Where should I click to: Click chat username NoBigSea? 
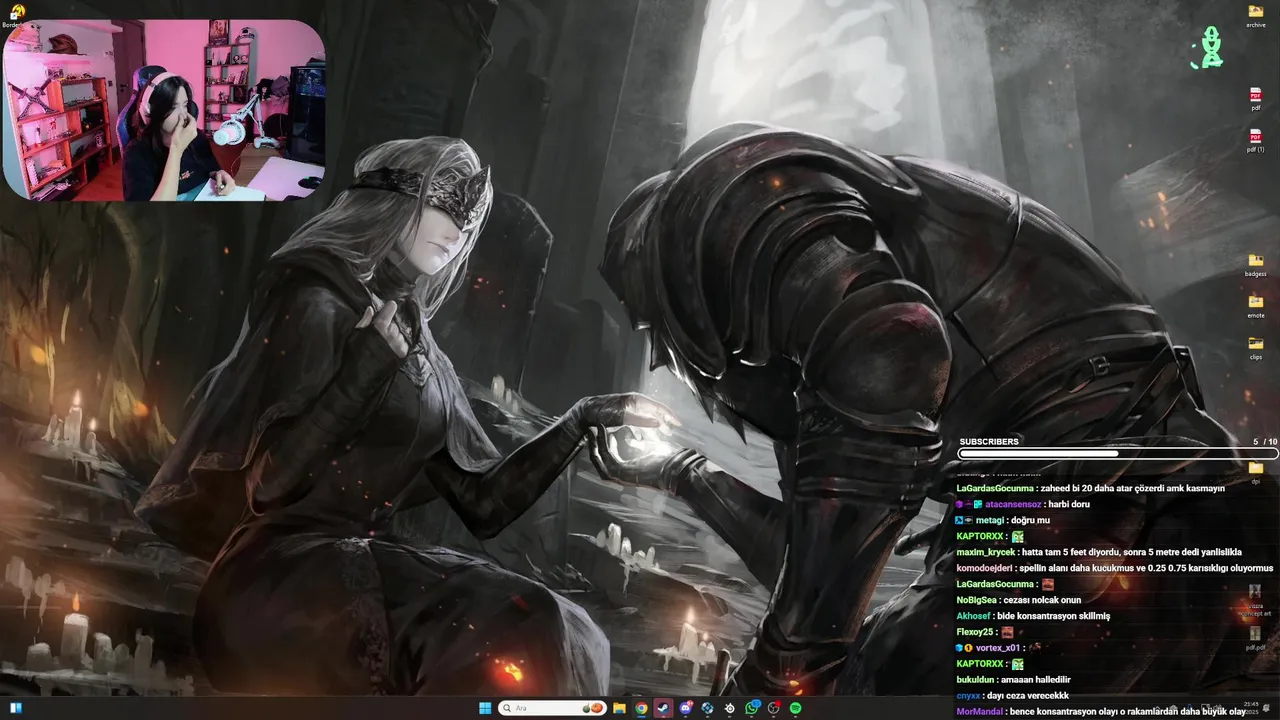click(977, 600)
